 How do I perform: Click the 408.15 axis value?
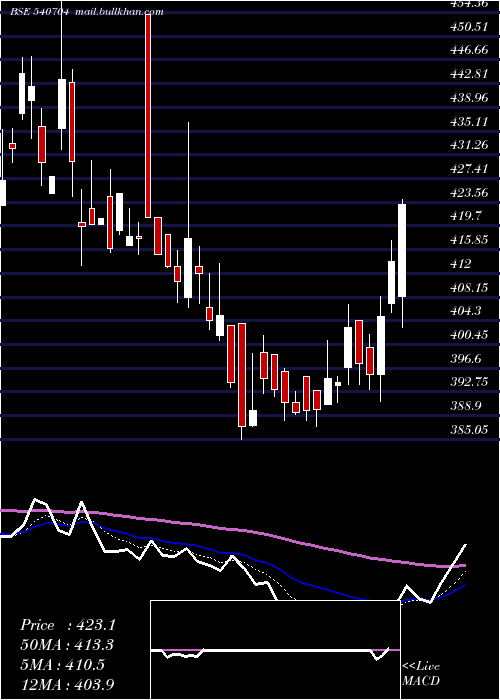(x=468, y=288)
